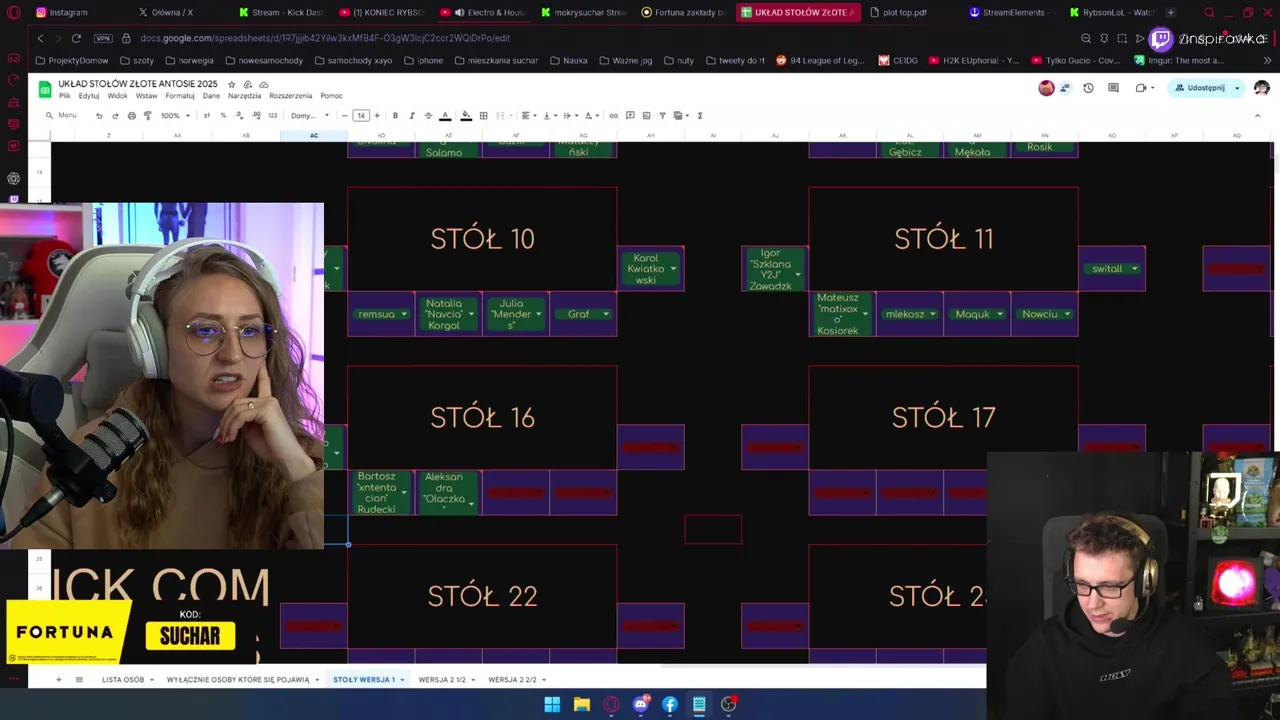This screenshot has width=1280, height=720.
Task: Collapse the toolbar with chevron arrow
Action: (x=1257, y=116)
